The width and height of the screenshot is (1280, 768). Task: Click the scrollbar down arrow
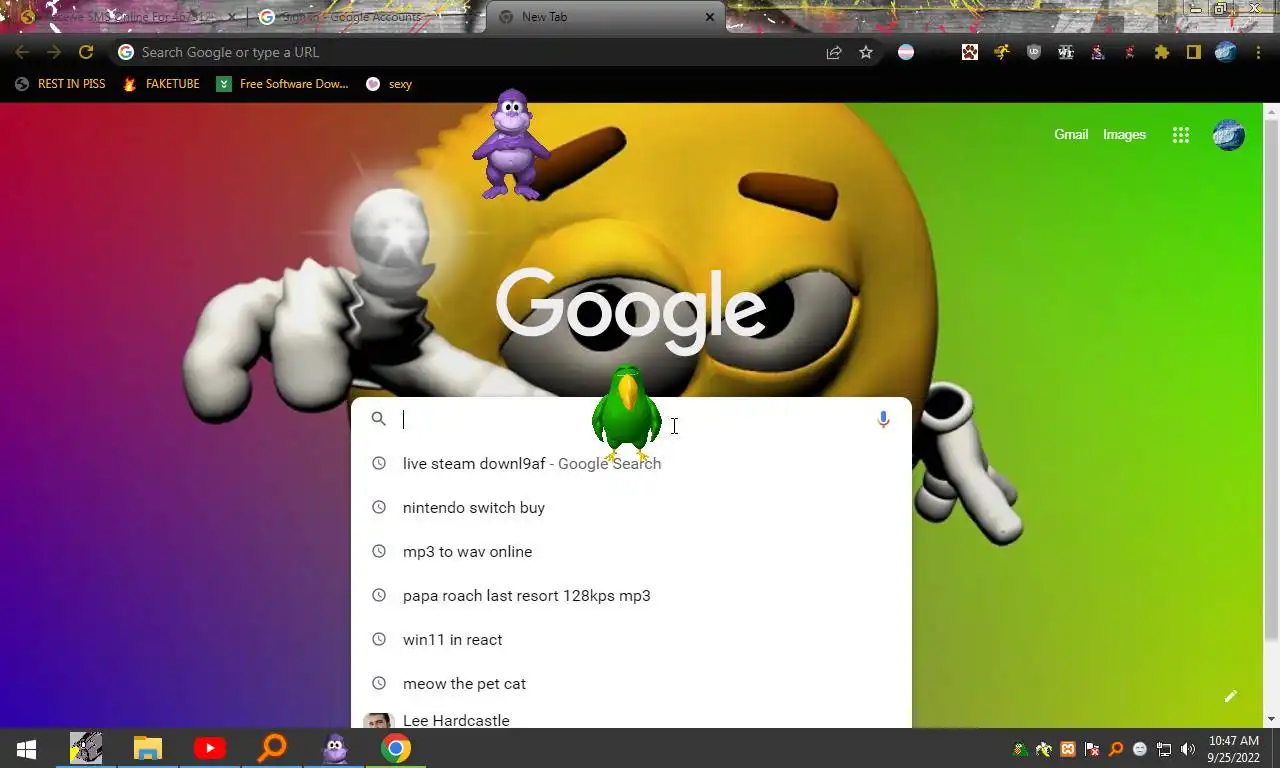click(x=1271, y=719)
